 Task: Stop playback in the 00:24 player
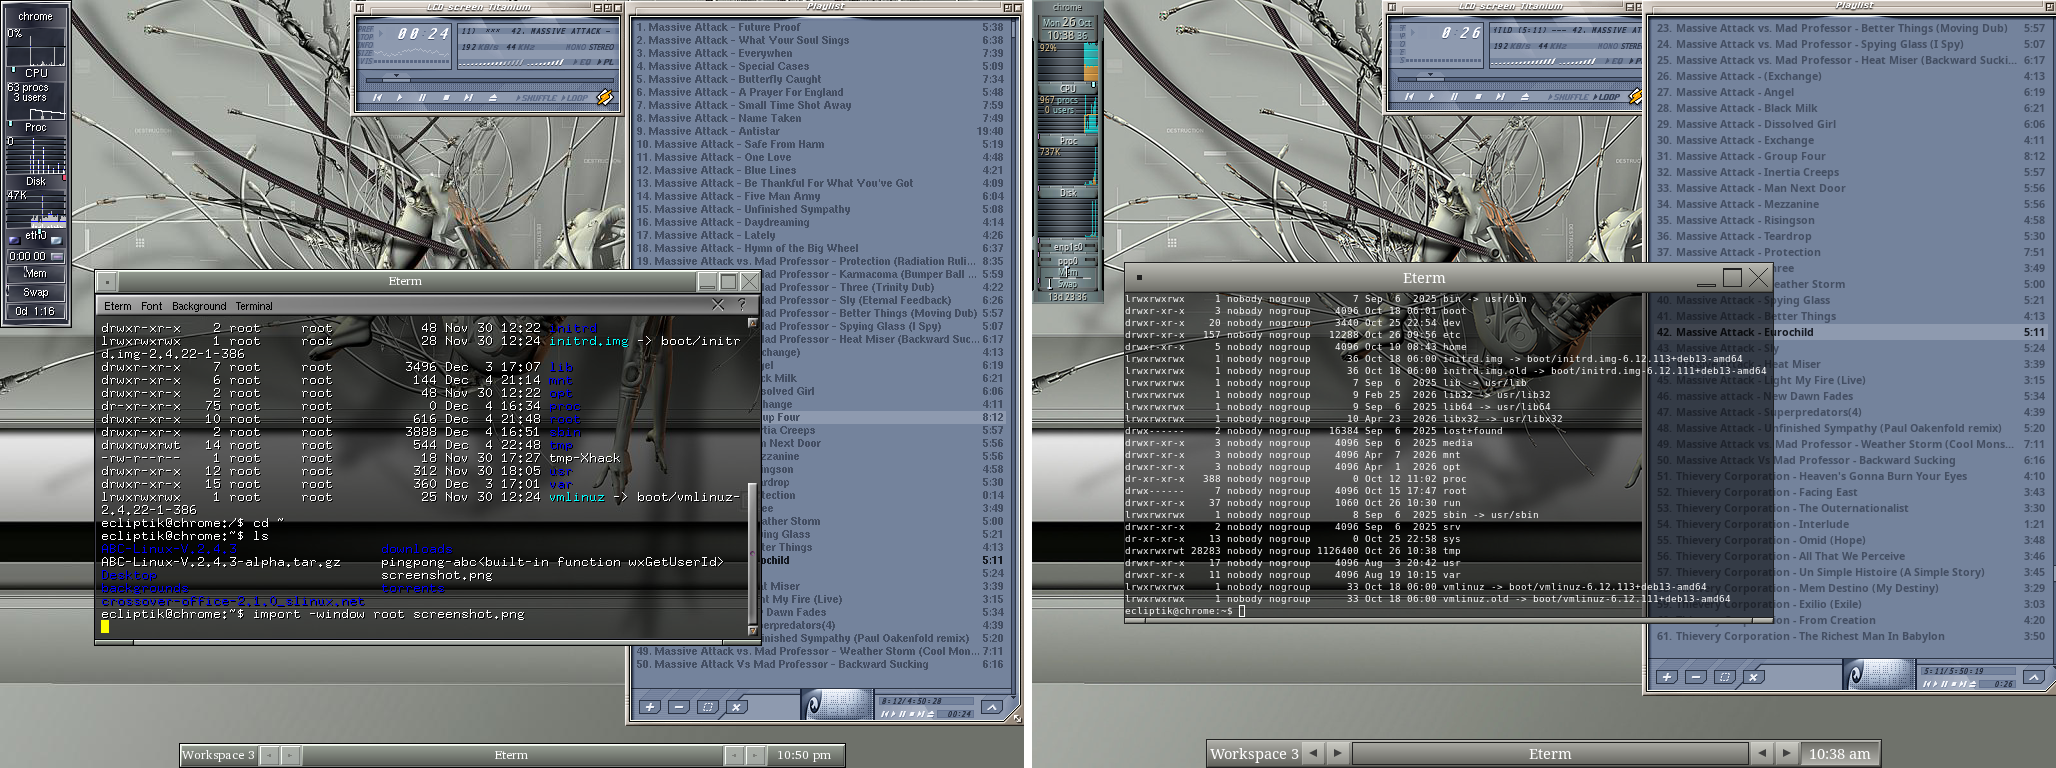coord(445,97)
